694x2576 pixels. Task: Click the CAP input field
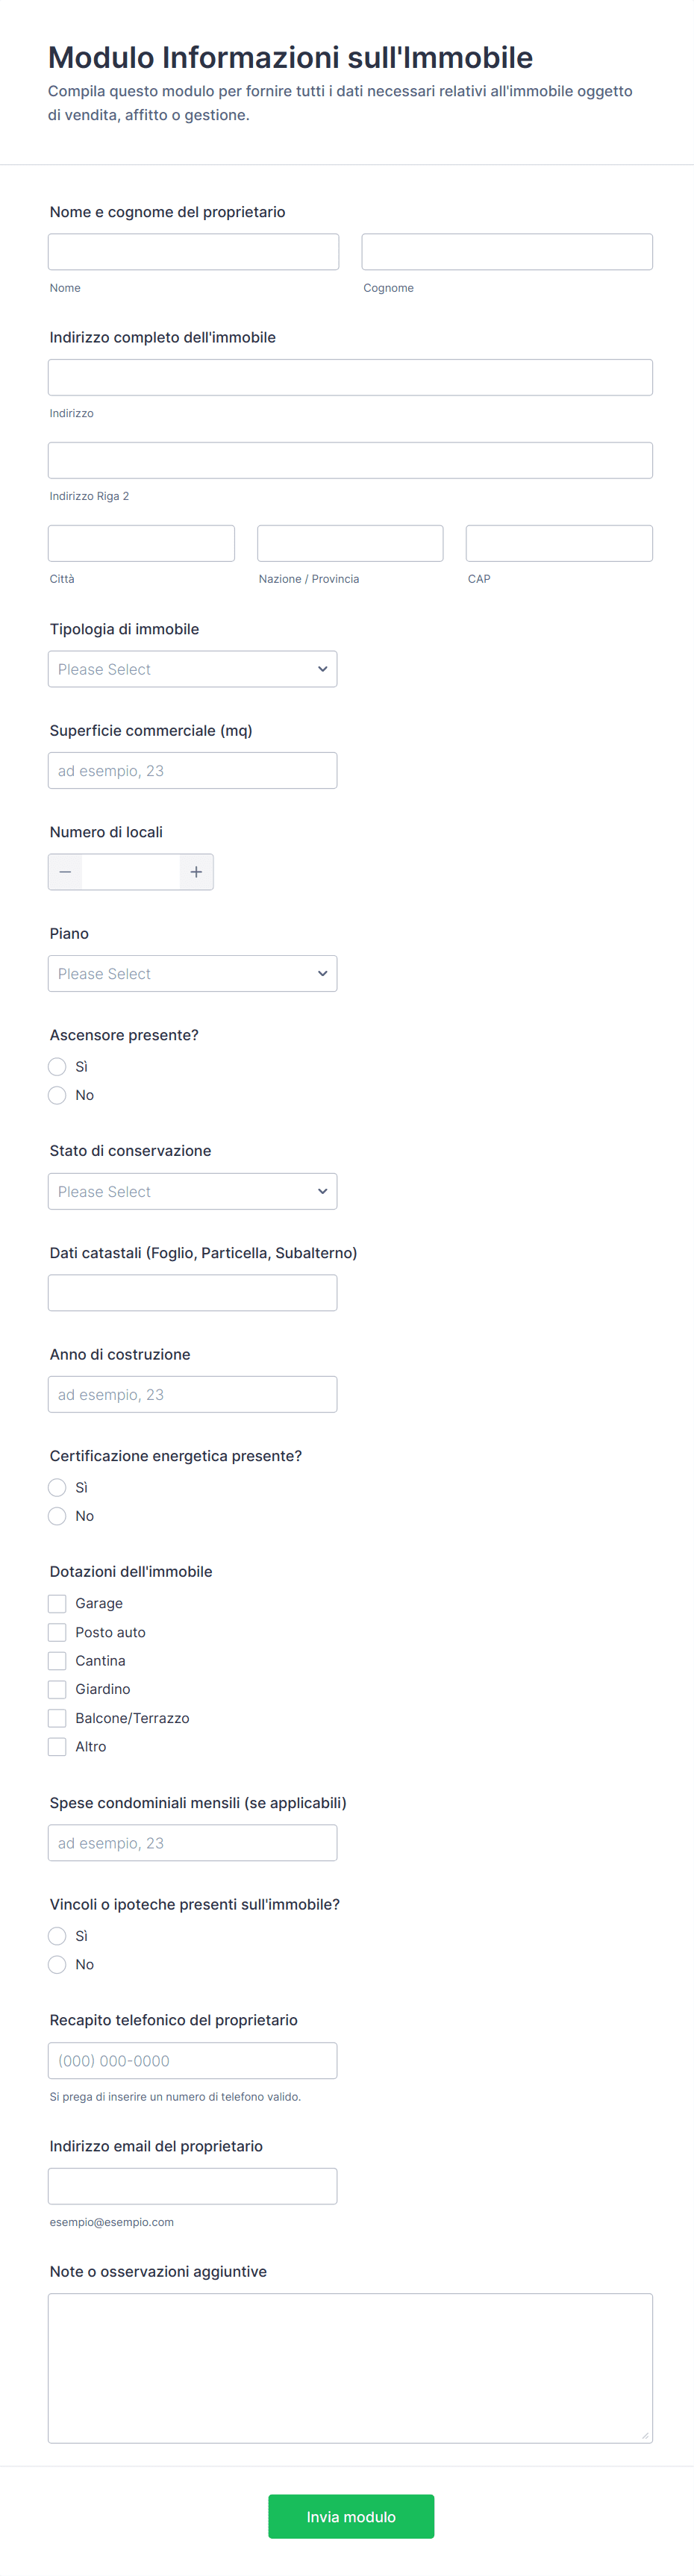(559, 543)
